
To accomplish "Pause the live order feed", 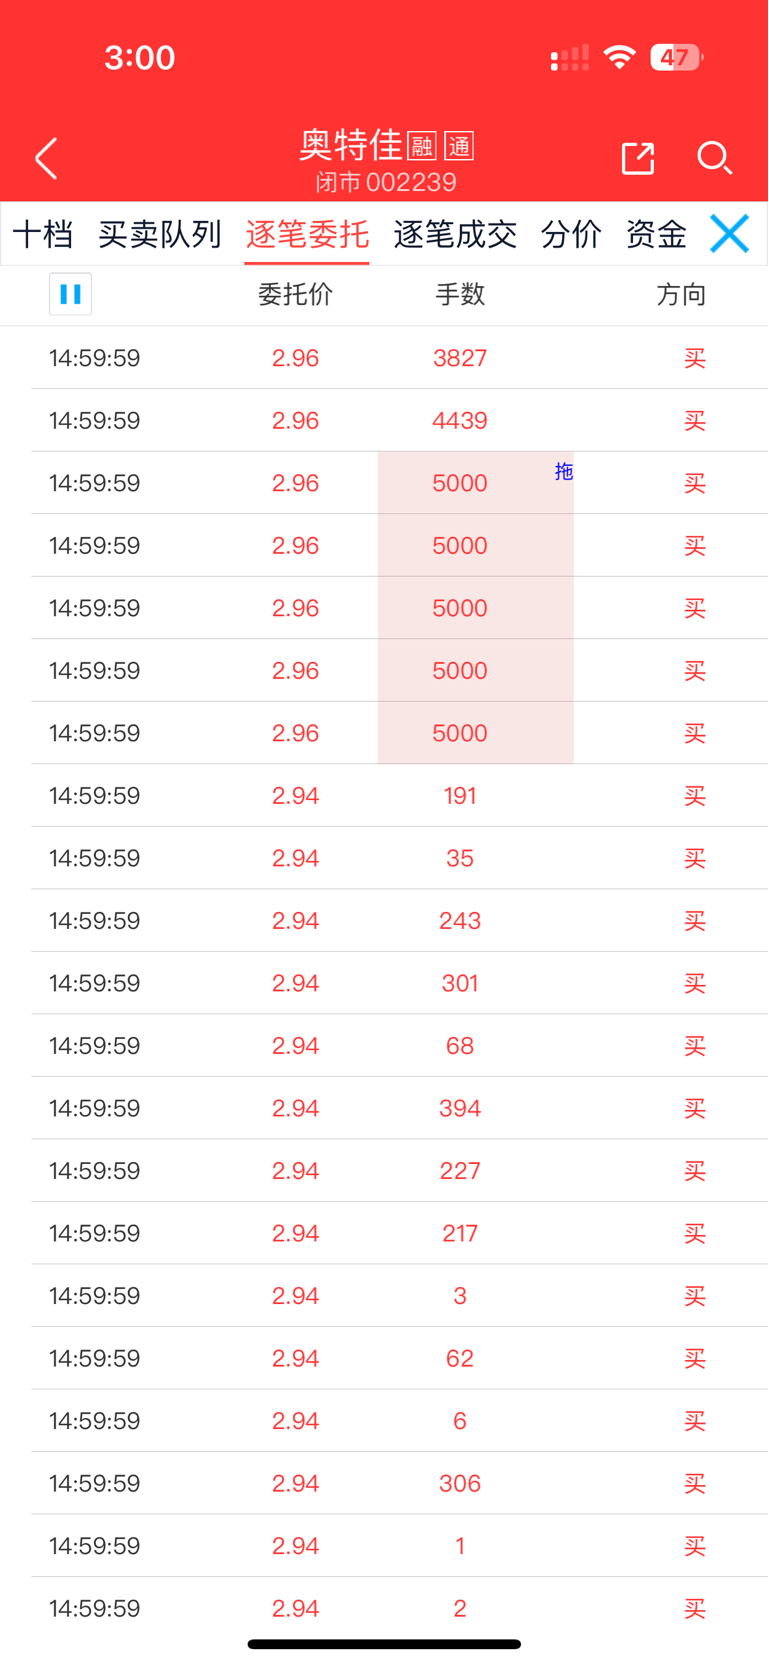I will click(x=70, y=294).
